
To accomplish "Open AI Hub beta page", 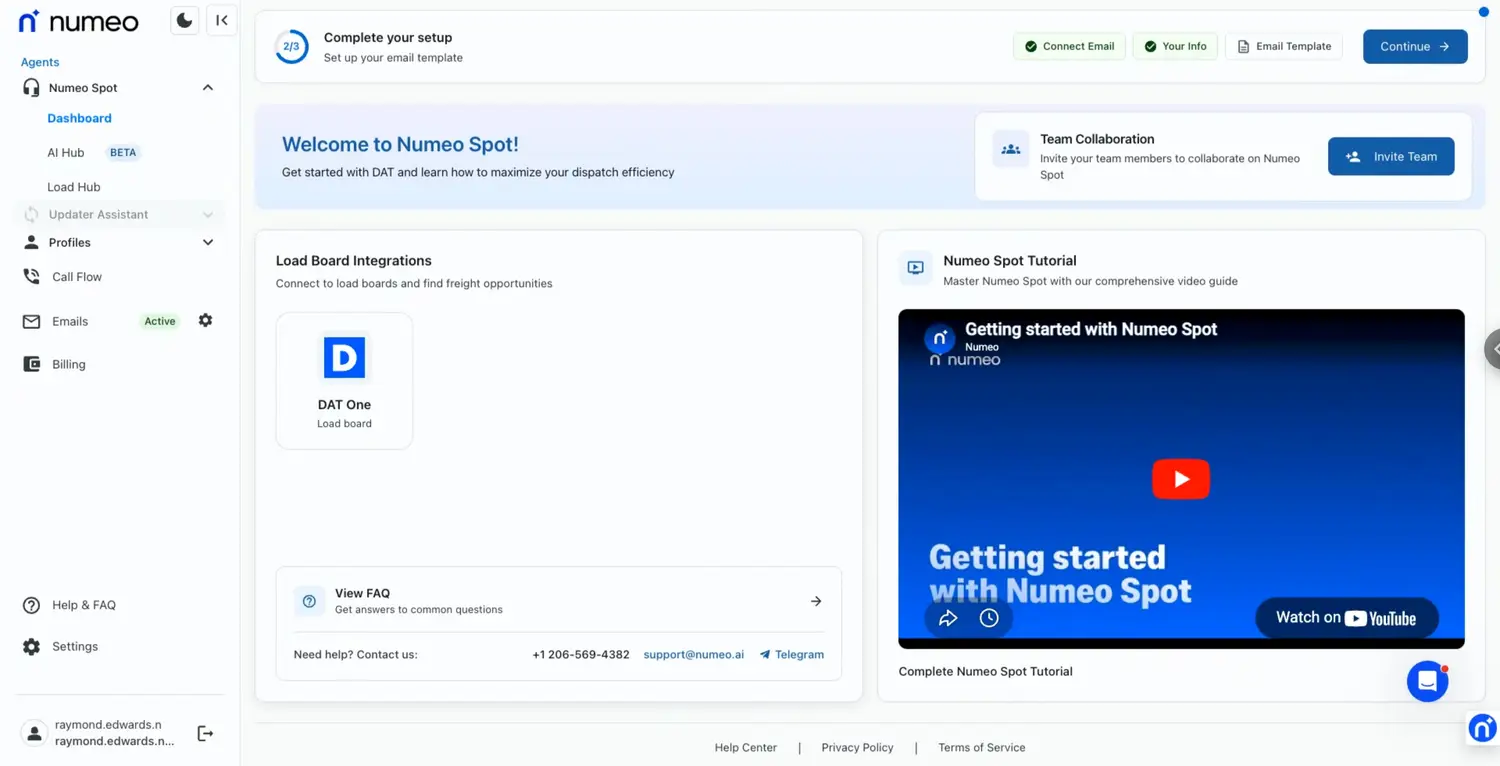I will (66, 153).
